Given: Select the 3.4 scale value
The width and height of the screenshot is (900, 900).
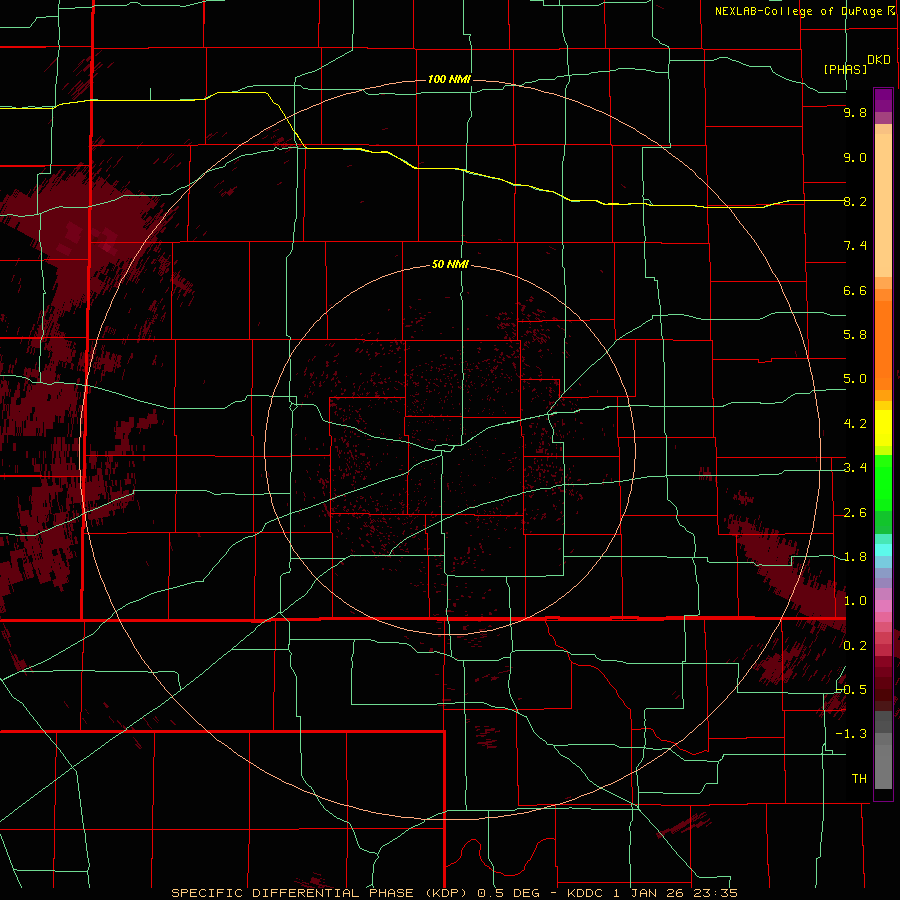Looking at the screenshot, I should tap(855, 468).
